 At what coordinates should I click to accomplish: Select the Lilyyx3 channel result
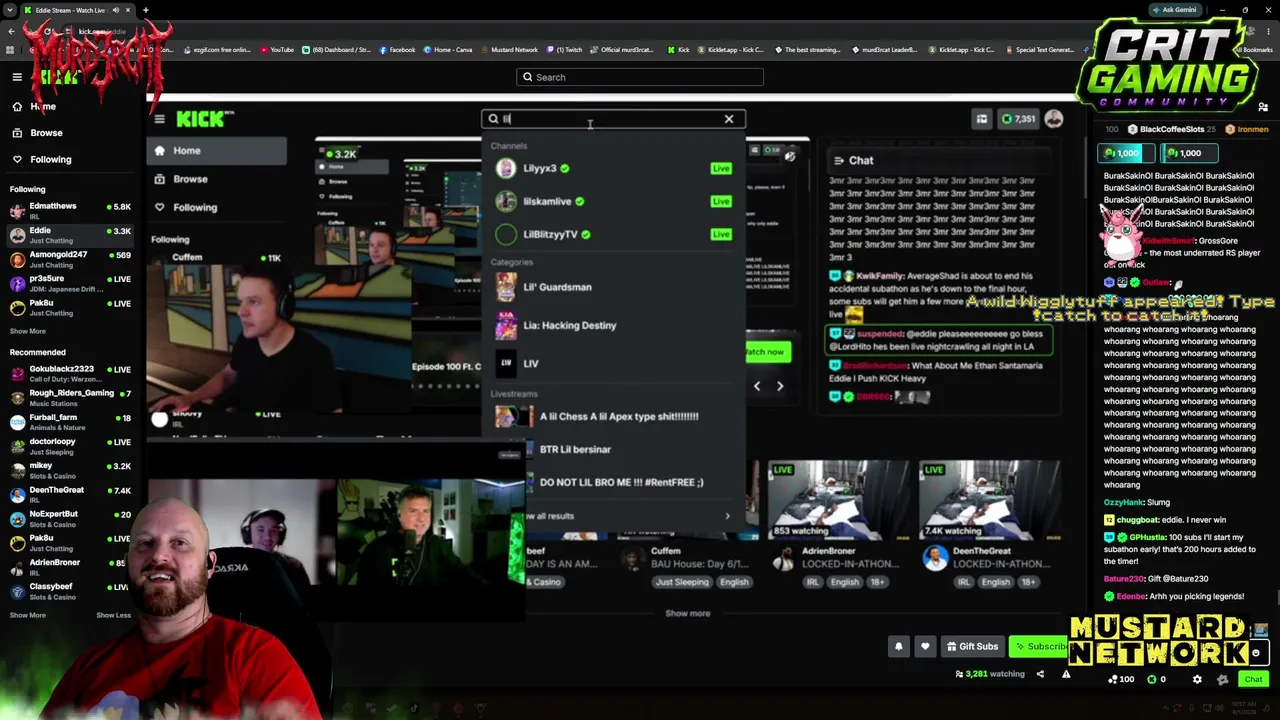pos(612,168)
